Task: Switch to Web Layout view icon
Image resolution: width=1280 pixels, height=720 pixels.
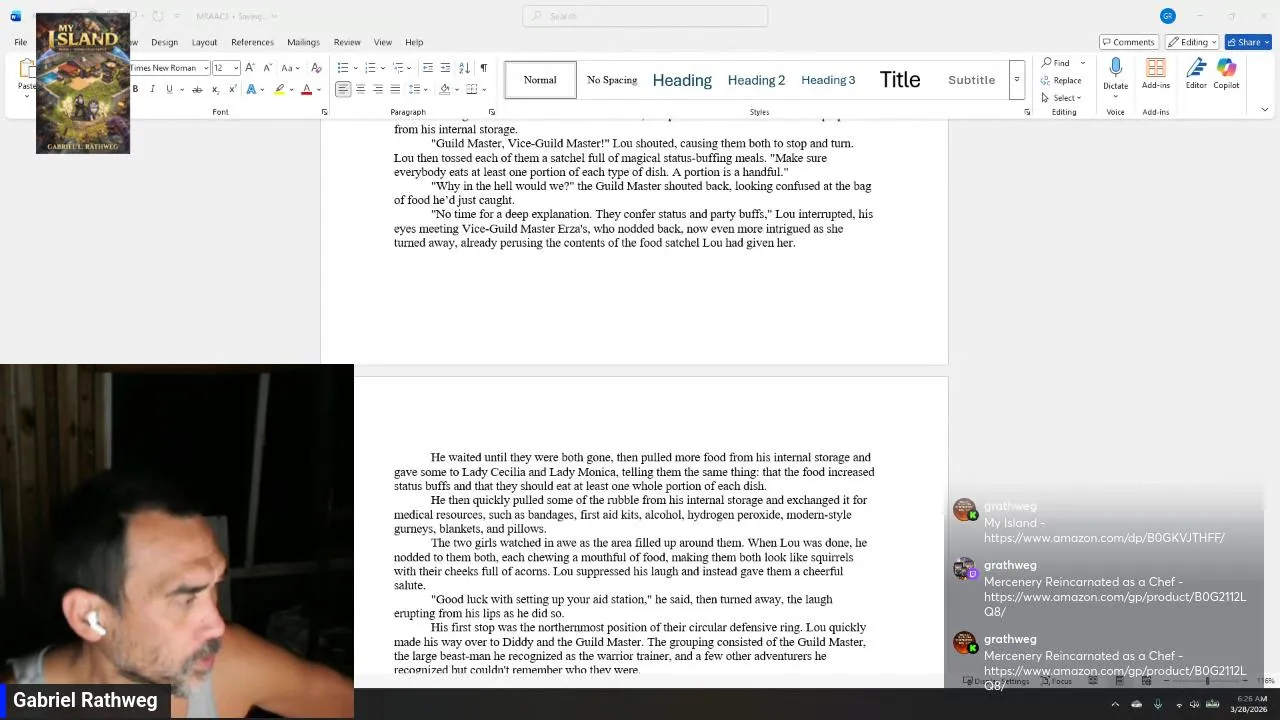Action: [1146, 681]
